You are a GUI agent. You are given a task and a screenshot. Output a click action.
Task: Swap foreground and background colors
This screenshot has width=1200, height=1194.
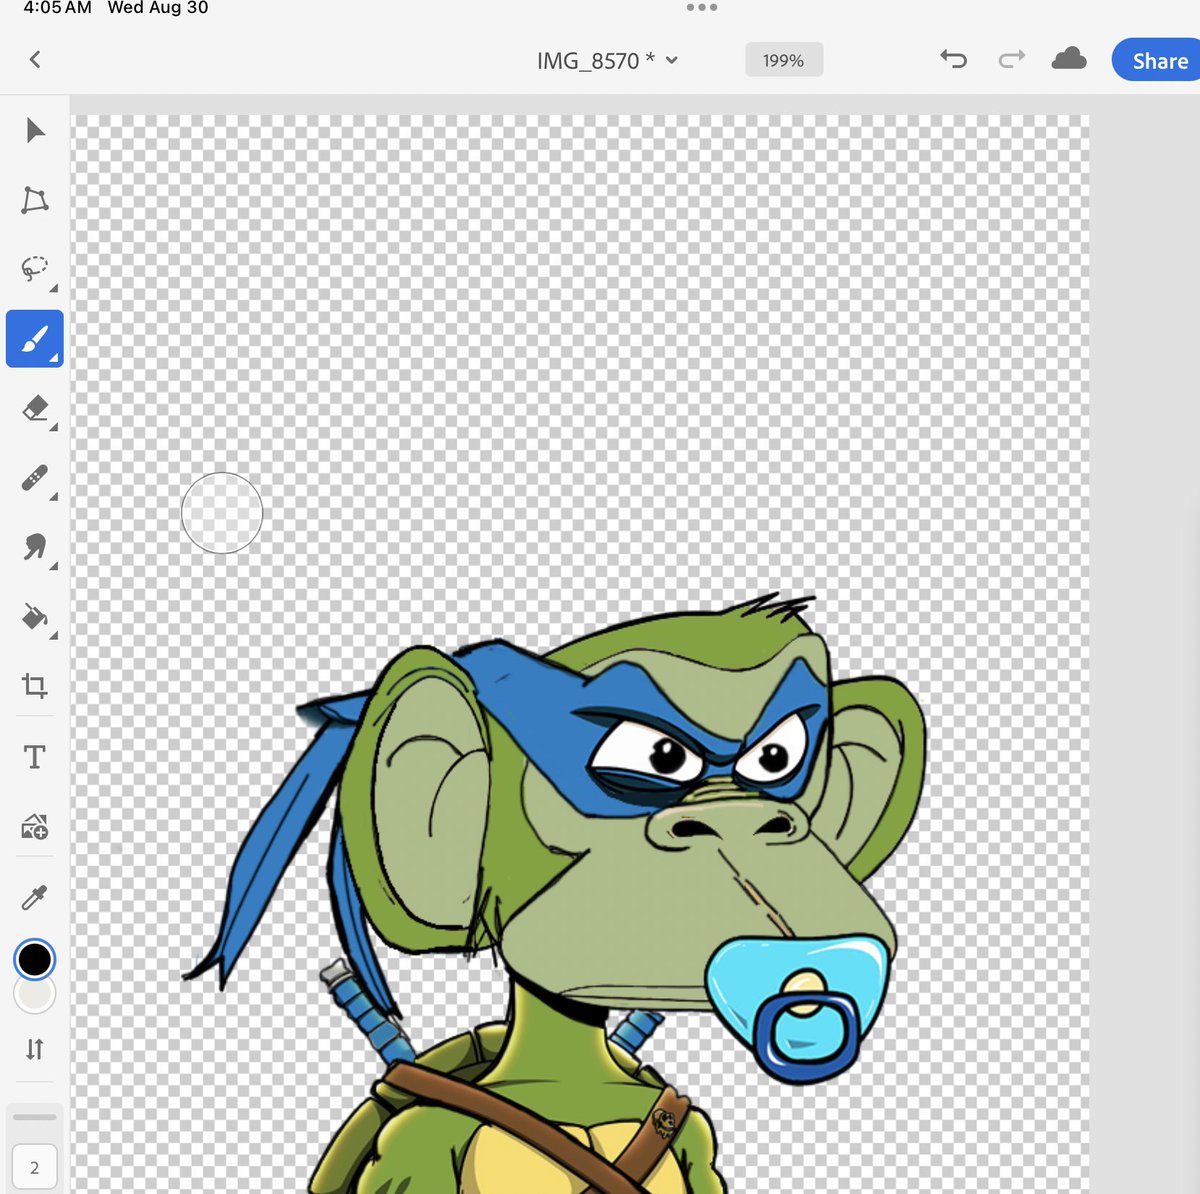tap(35, 1049)
